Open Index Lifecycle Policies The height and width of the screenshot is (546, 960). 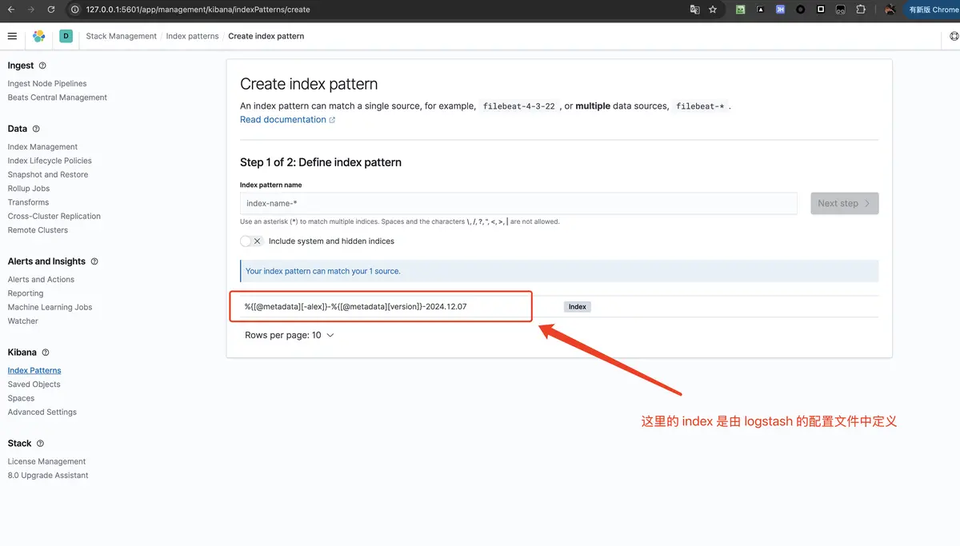(x=50, y=160)
